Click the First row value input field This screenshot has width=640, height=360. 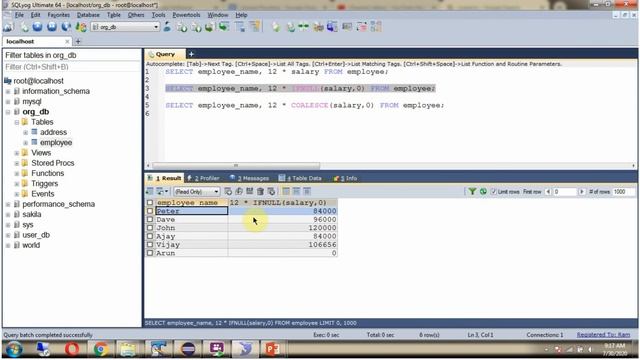(x=565, y=191)
